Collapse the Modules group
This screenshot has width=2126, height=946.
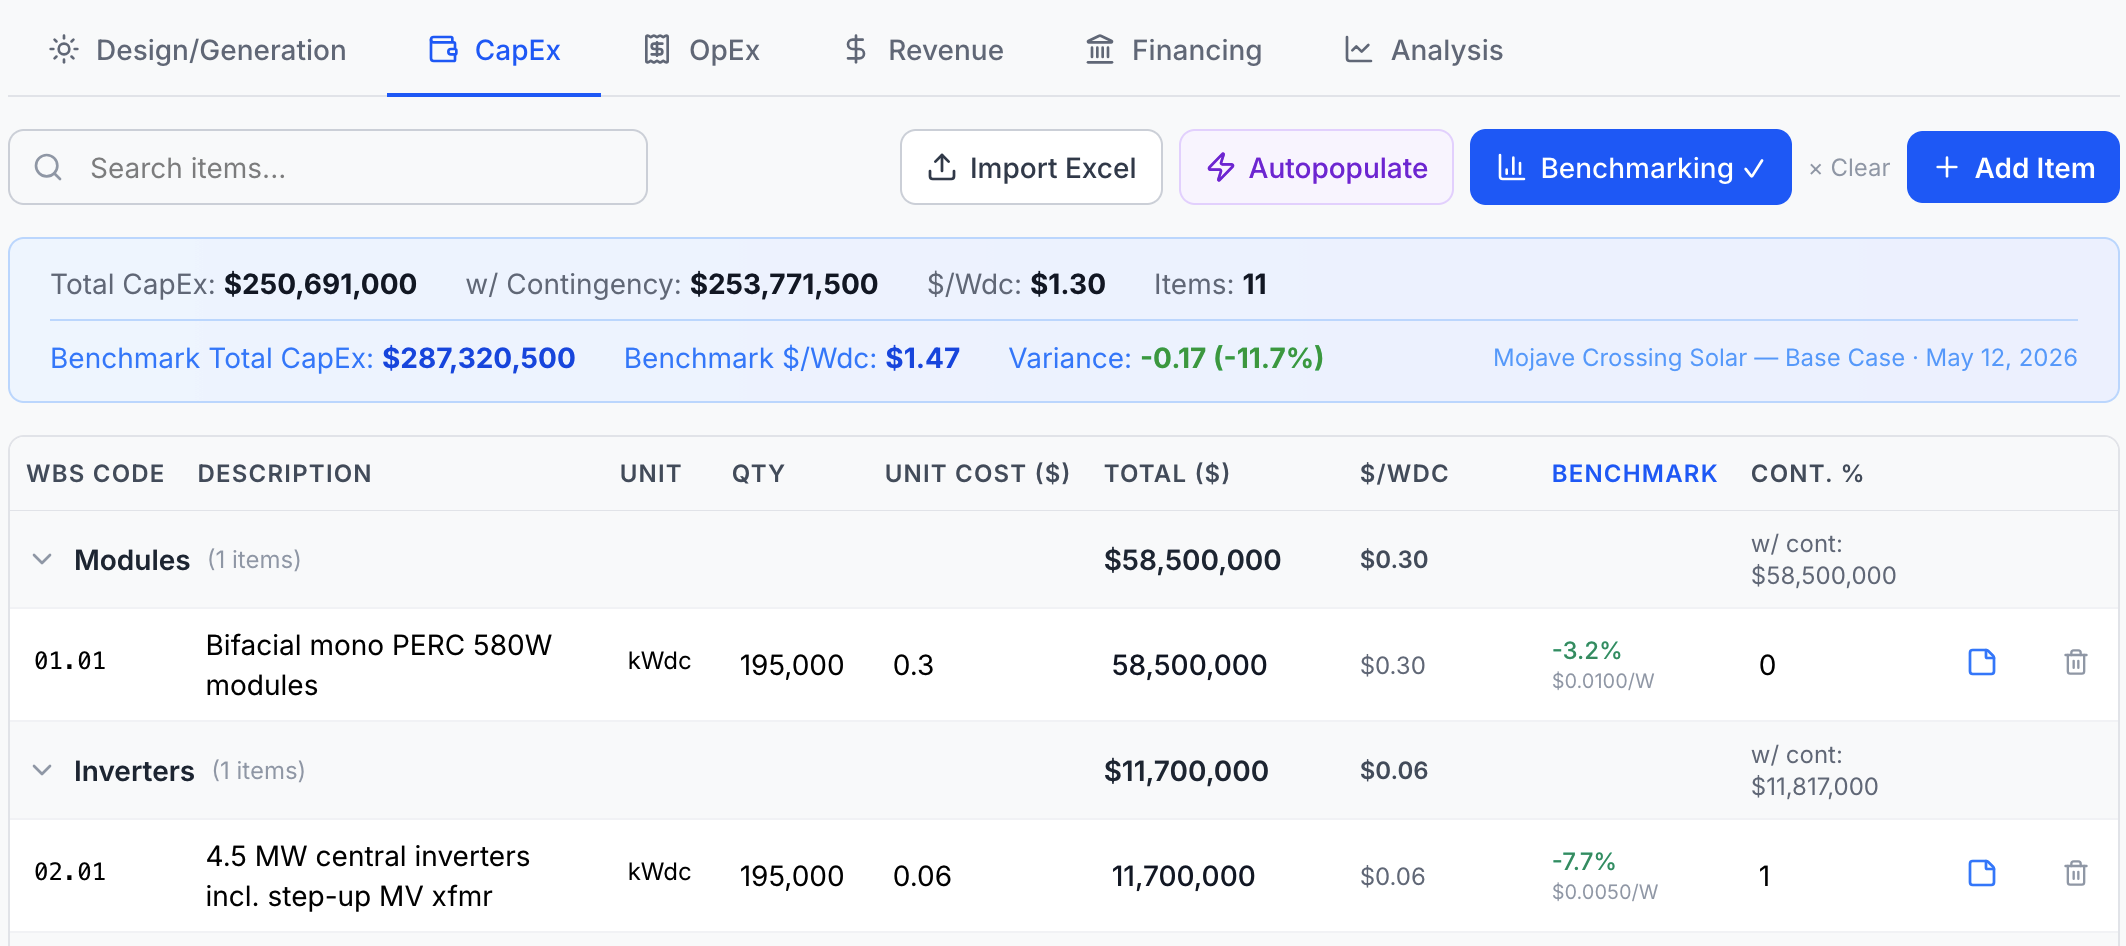pos(42,559)
